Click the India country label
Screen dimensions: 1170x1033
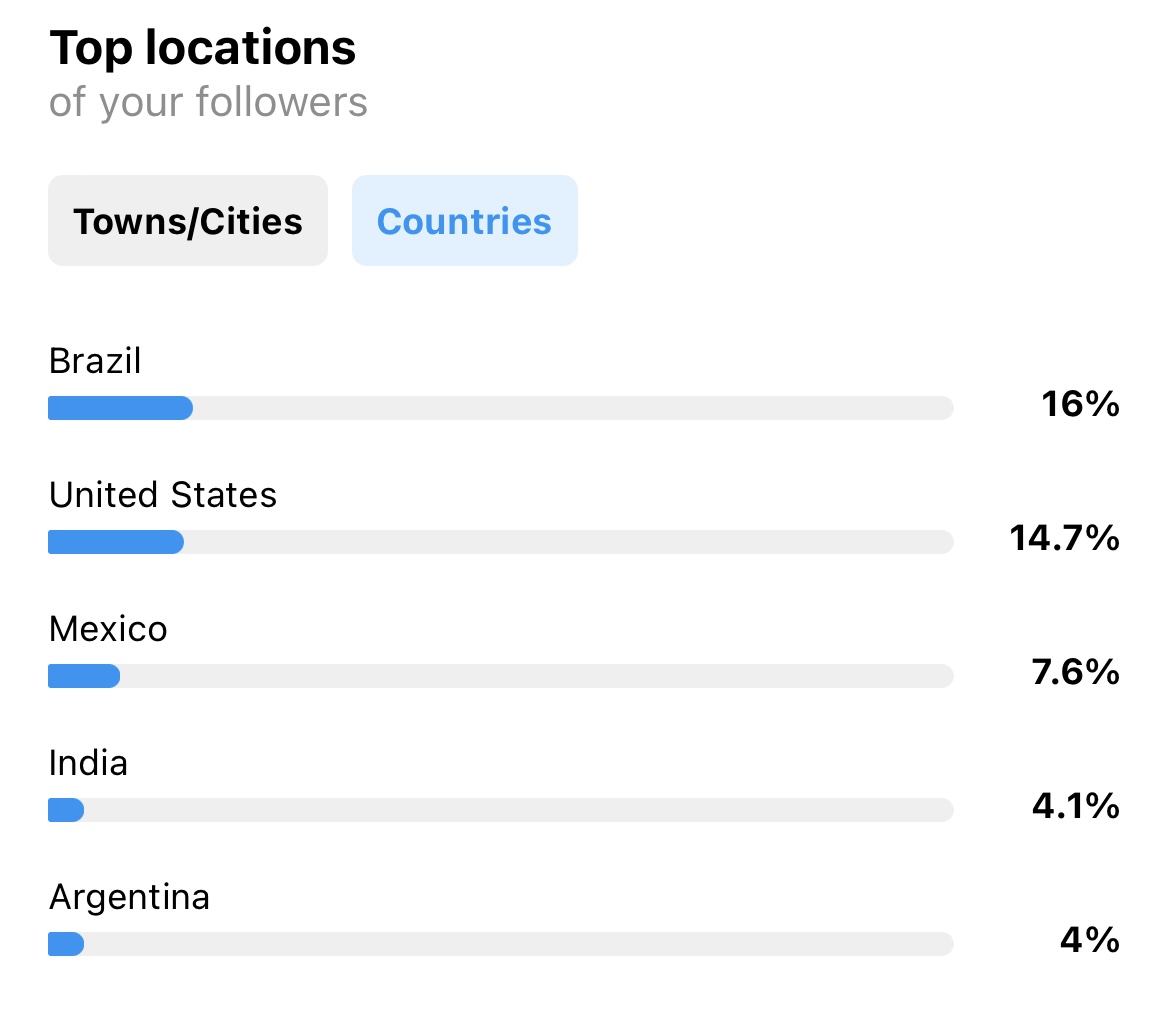click(x=88, y=763)
